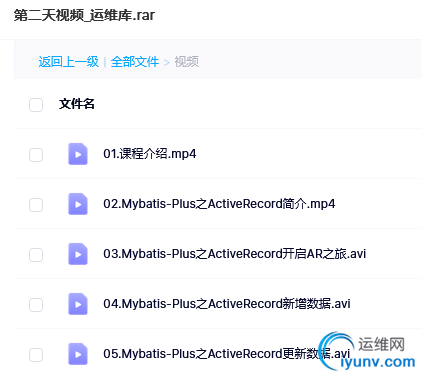Check the 04 新增数据.avi row checkbox
The height and width of the screenshot is (378, 421).
(x=36, y=305)
